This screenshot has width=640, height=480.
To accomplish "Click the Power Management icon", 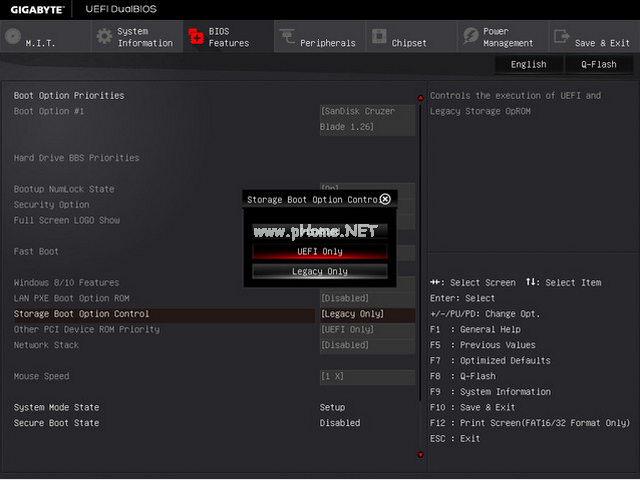I will click(x=471, y=37).
